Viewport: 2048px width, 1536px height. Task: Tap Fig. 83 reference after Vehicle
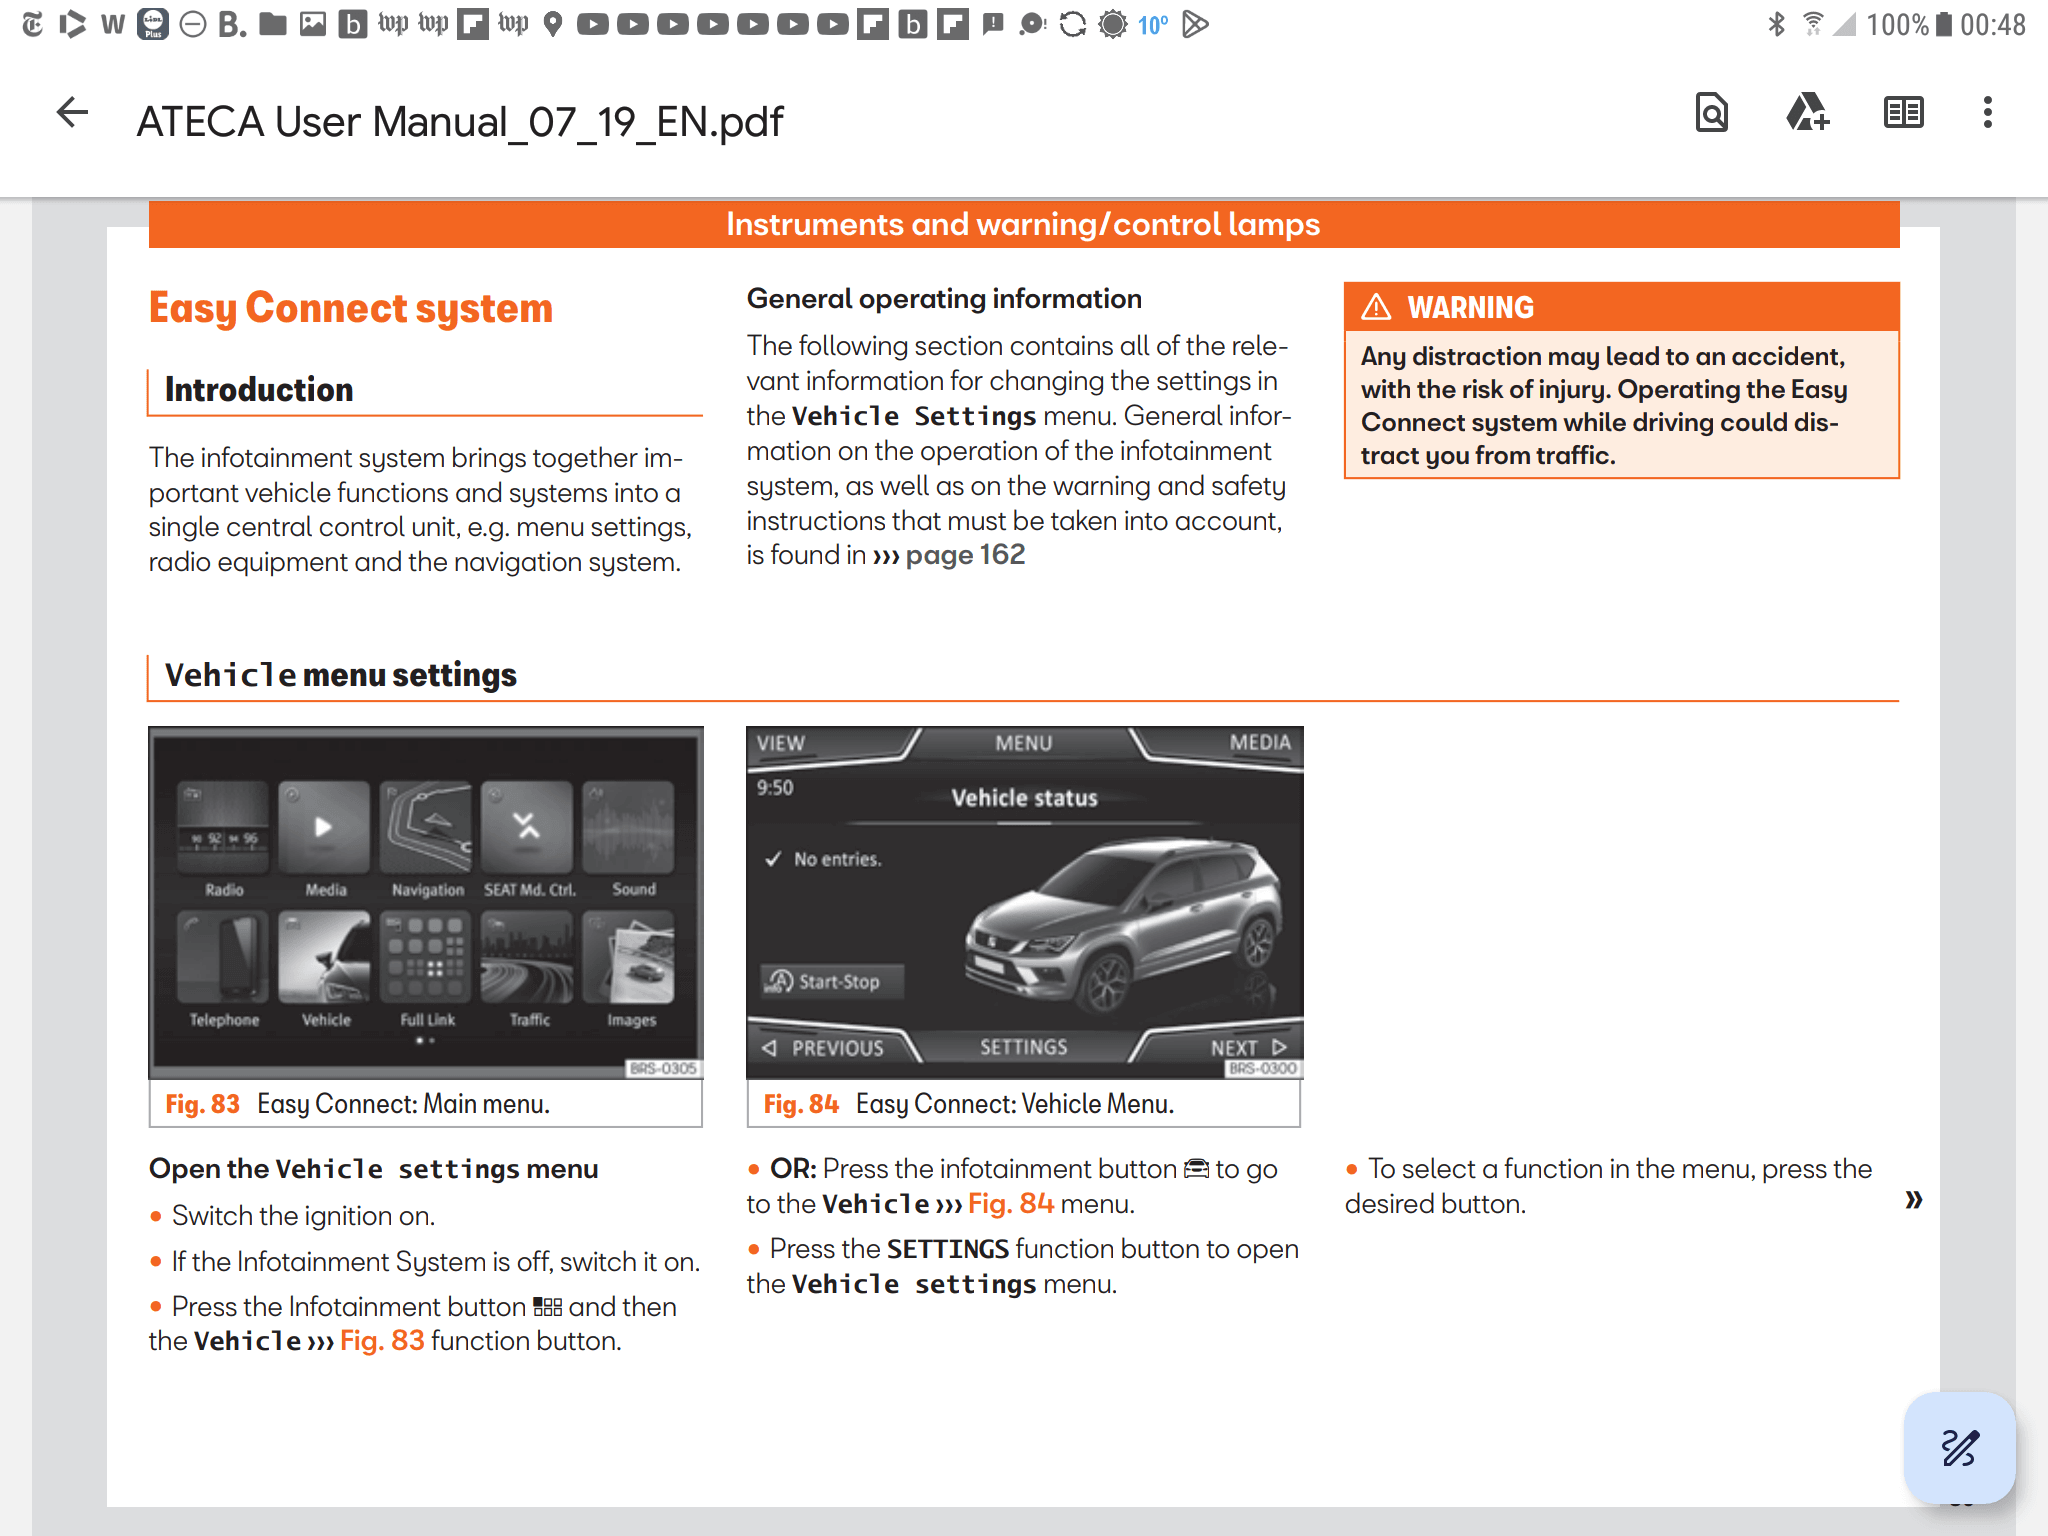[381, 1341]
